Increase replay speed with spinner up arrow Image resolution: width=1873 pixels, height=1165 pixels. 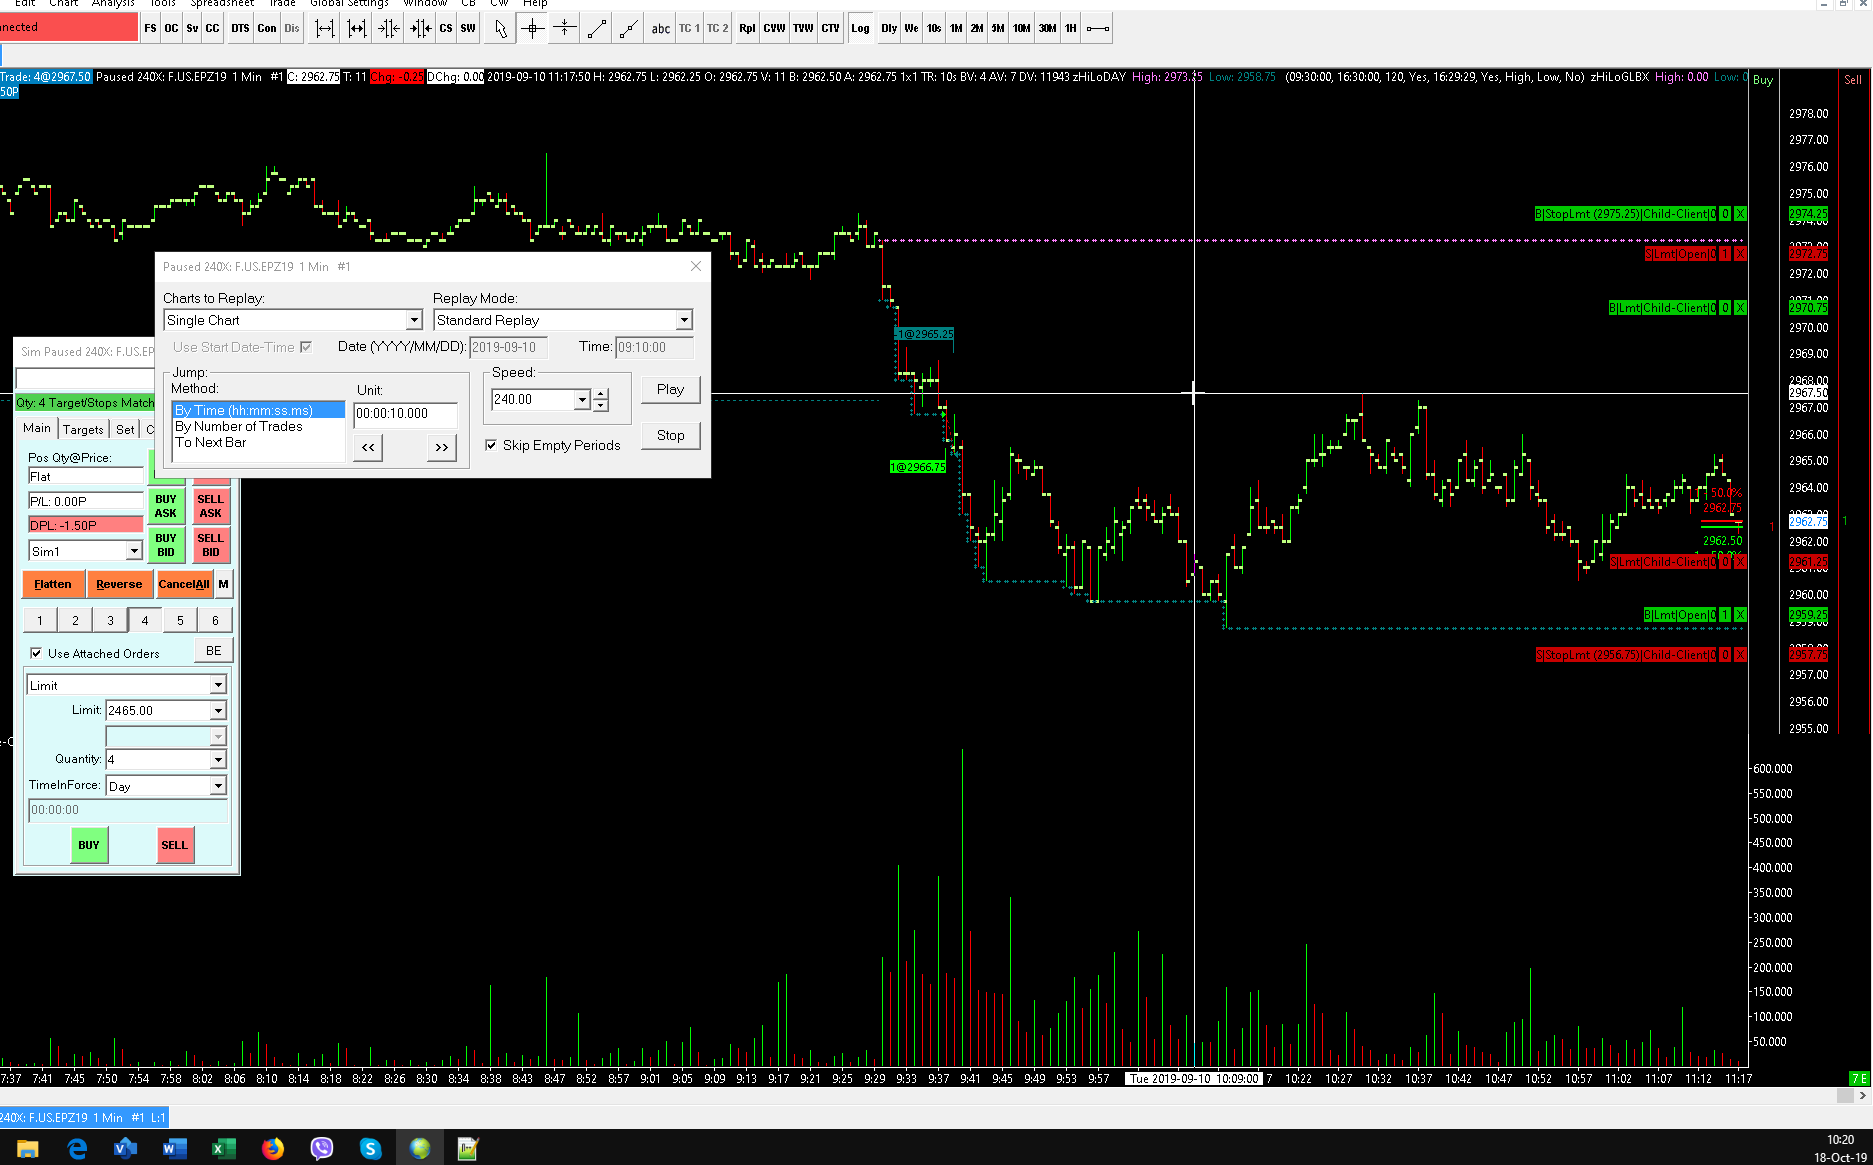pos(600,394)
